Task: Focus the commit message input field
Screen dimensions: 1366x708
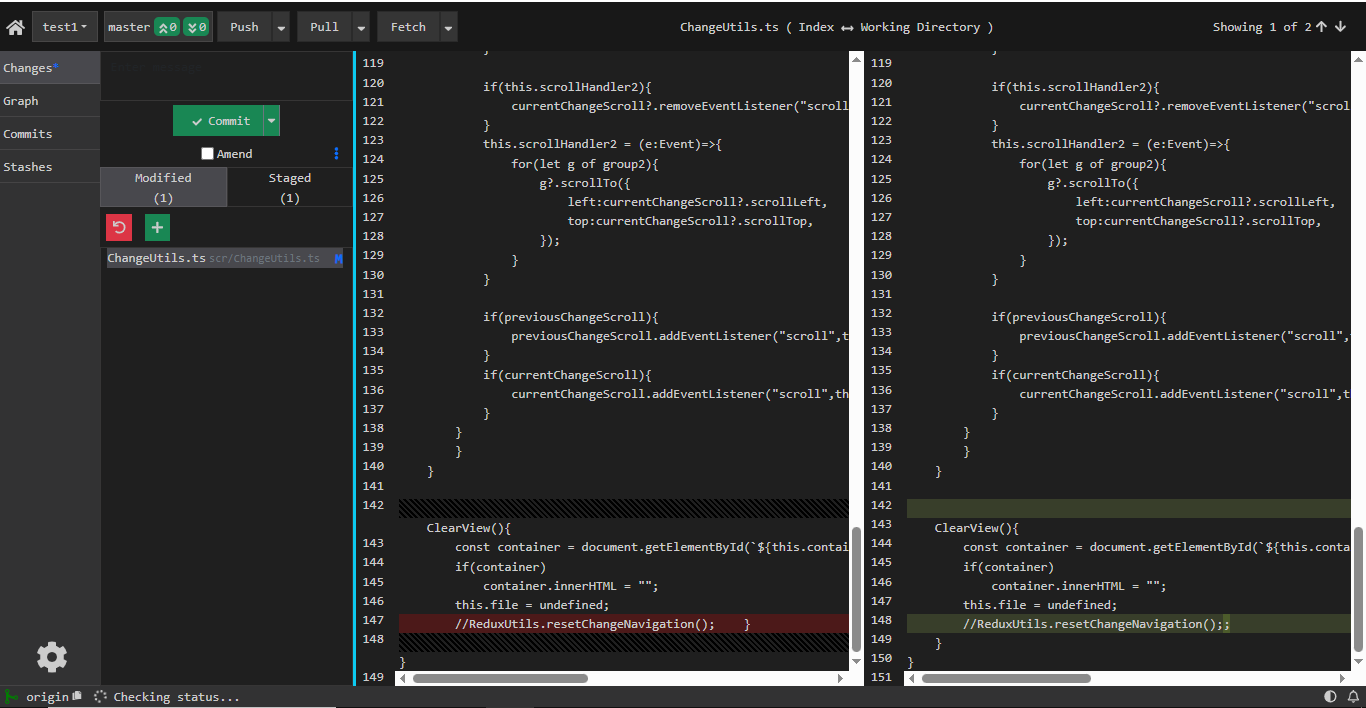Action: [x=226, y=76]
